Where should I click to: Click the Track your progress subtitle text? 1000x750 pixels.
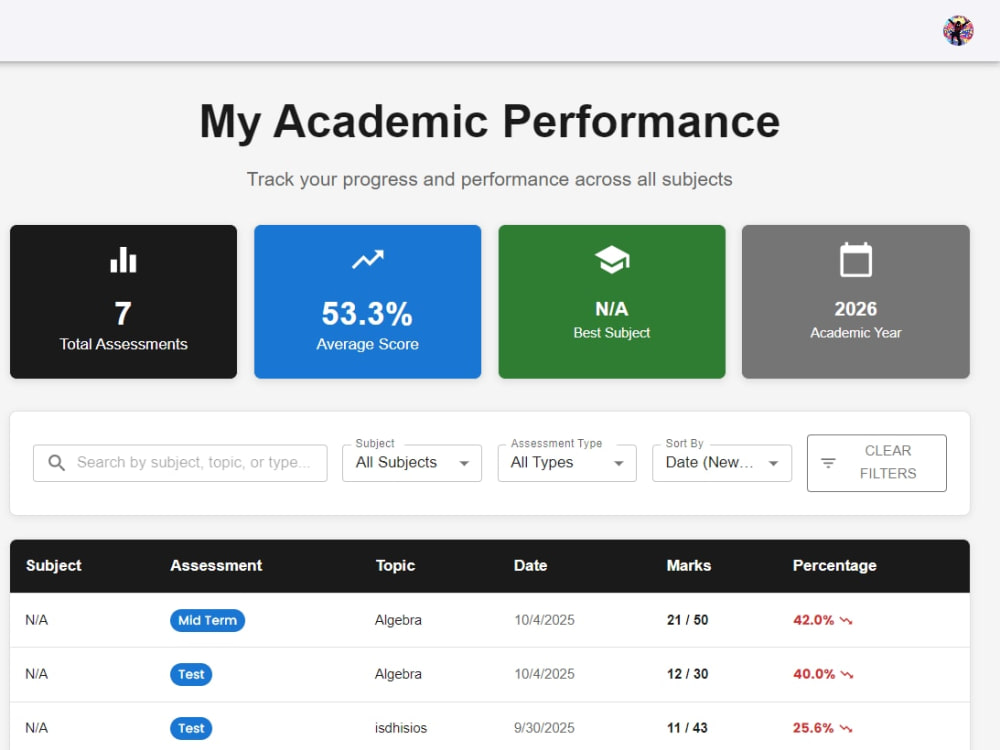[x=490, y=180]
